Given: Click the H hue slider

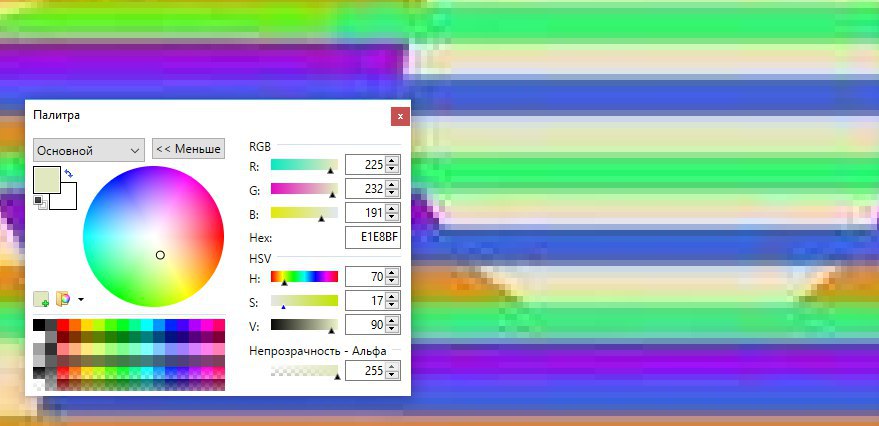Looking at the screenshot, I should (304, 277).
